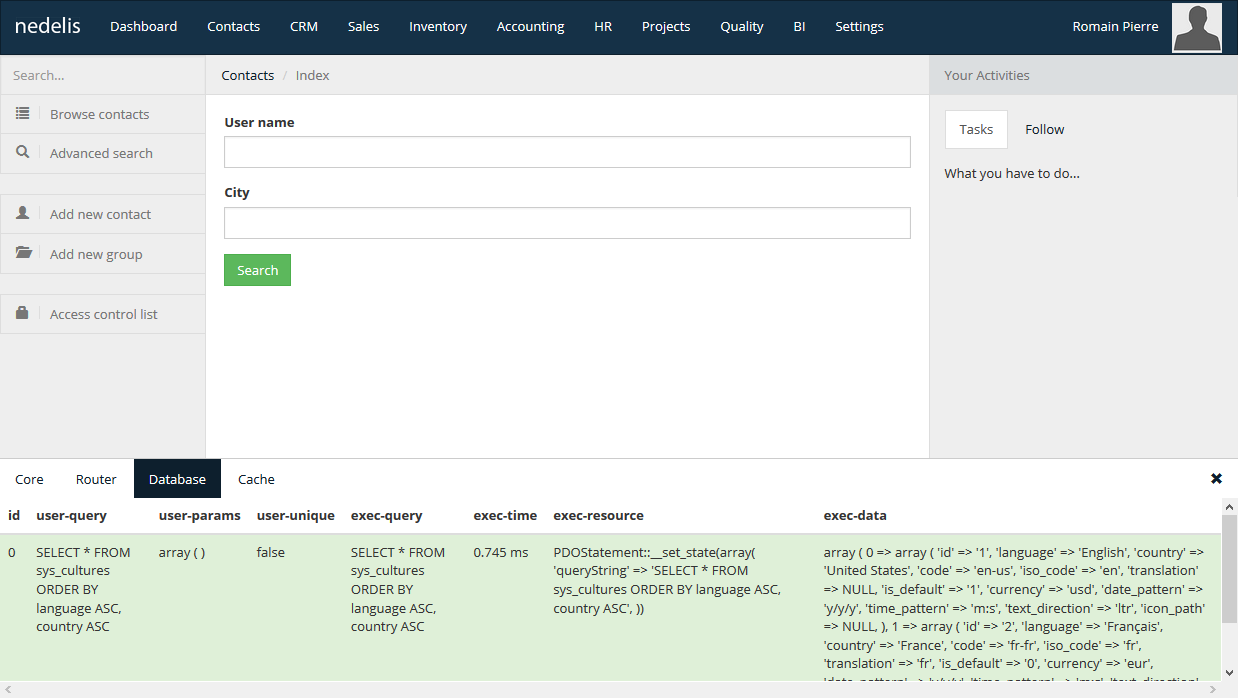1238x698 pixels.
Task: Click the 0.745 ms exec-time value
Action: tap(501, 552)
